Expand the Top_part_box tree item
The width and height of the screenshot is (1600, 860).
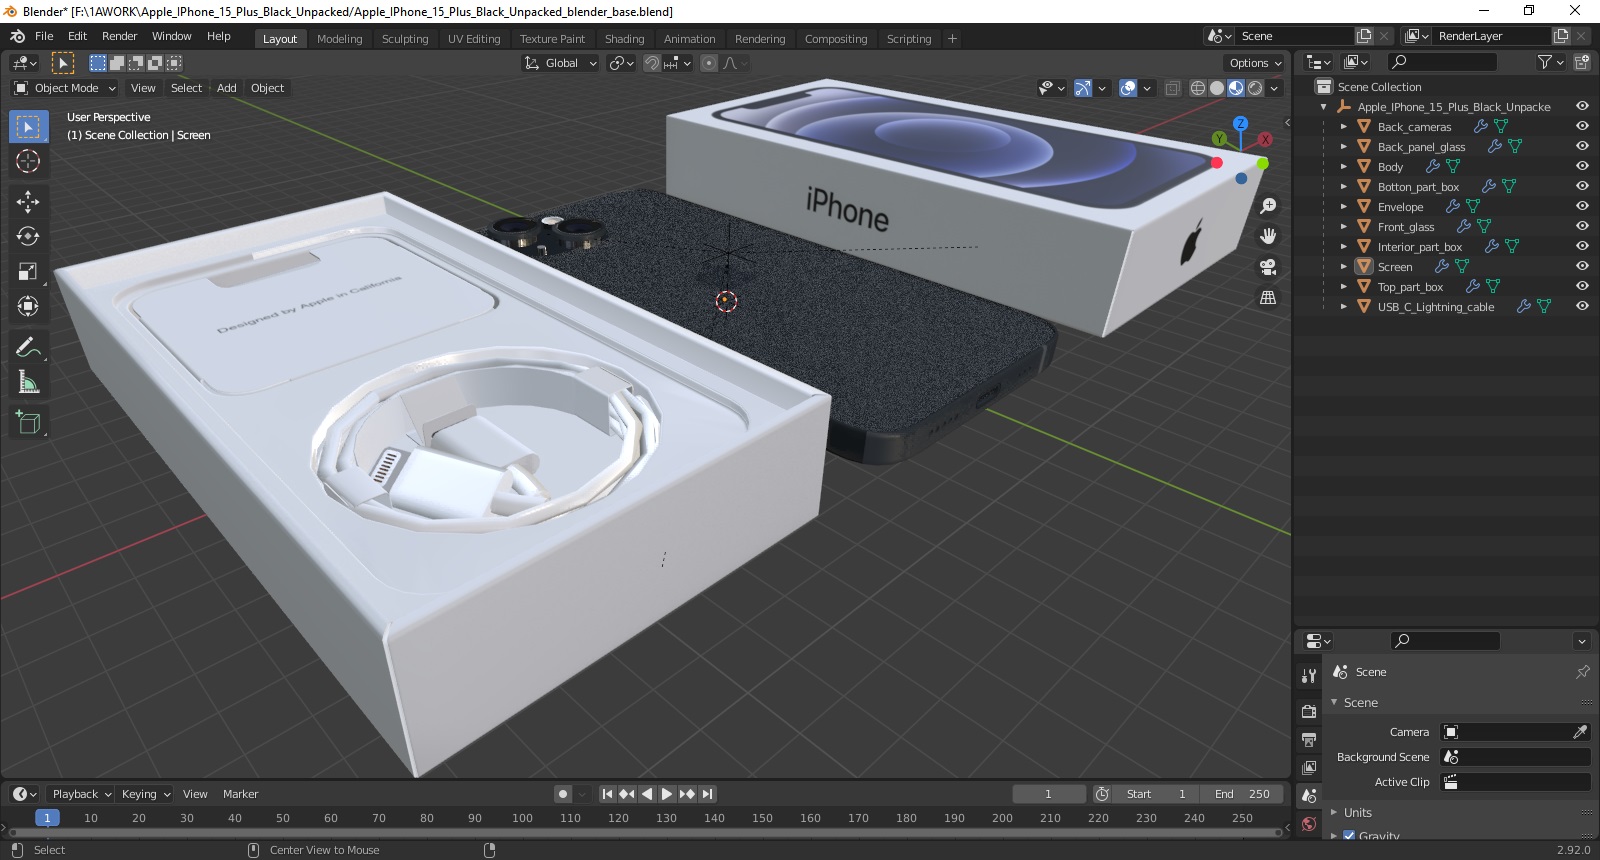point(1343,287)
